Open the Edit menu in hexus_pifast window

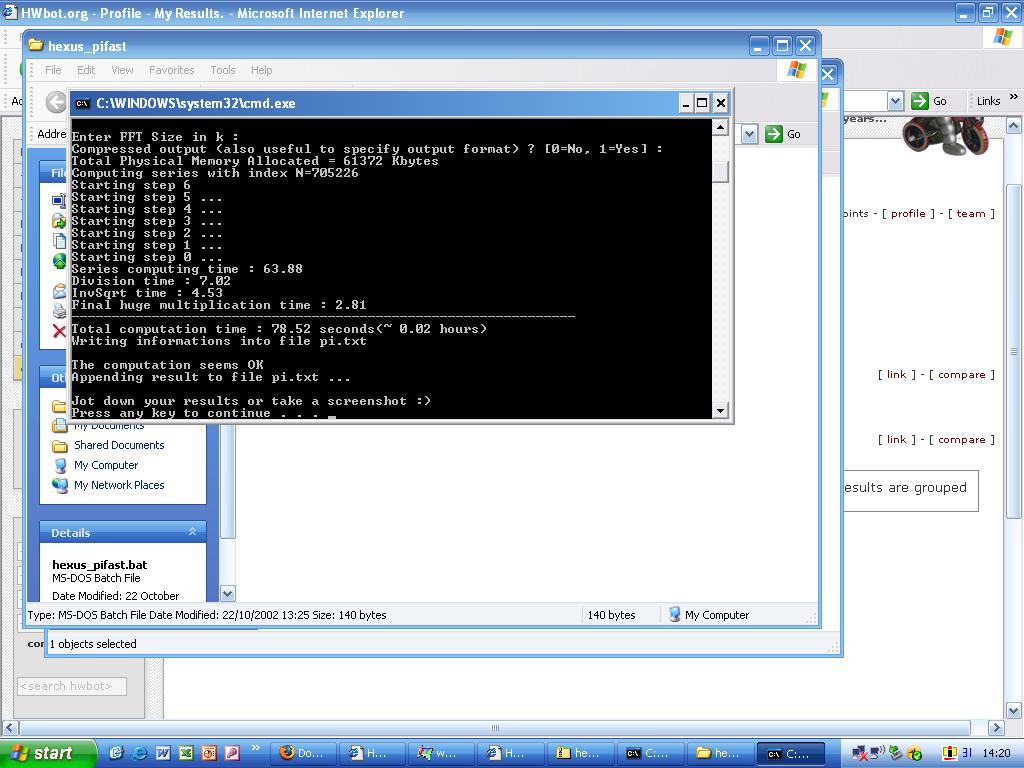click(x=86, y=70)
